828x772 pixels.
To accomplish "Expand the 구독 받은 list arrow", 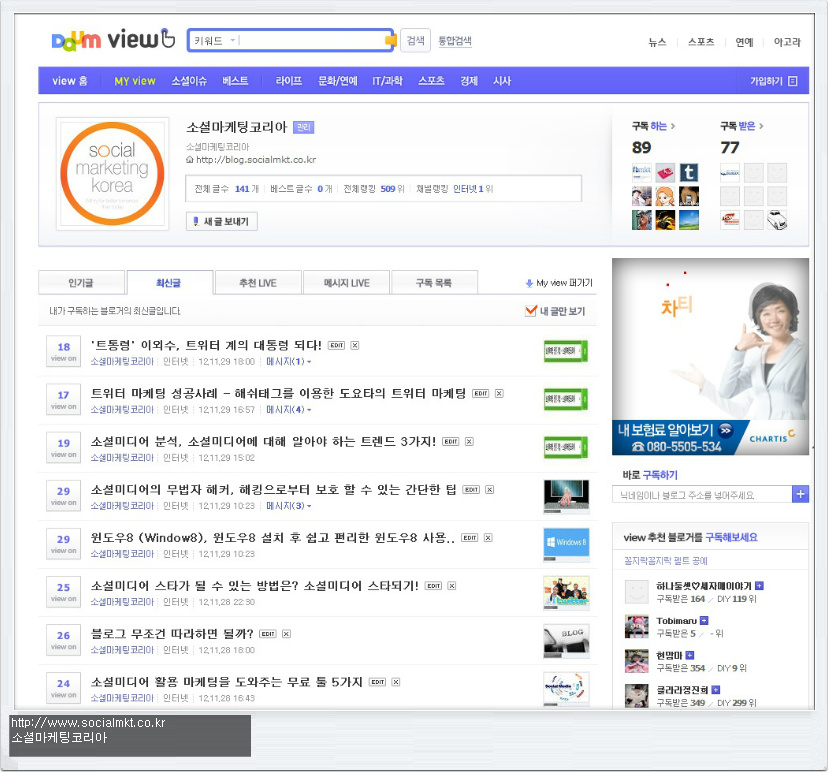I will pyautogui.click(x=761, y=126).
